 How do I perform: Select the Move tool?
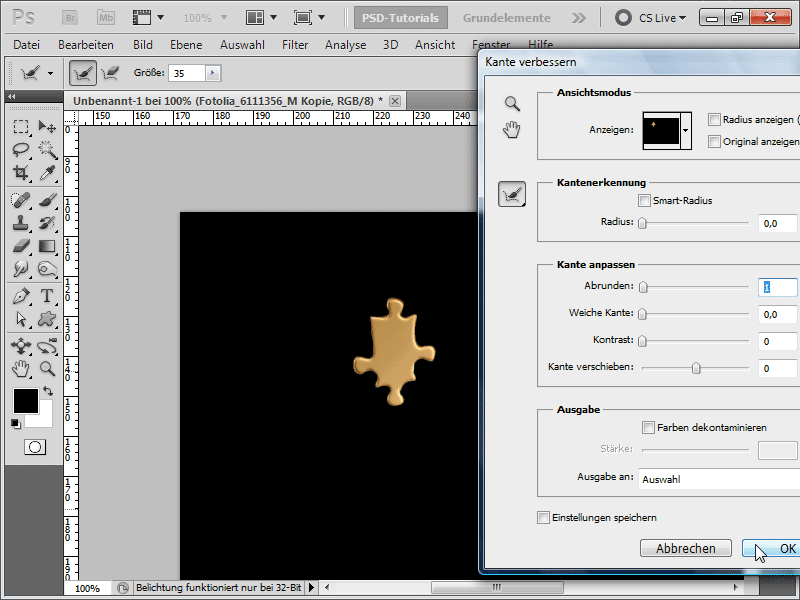pos(47,126)
